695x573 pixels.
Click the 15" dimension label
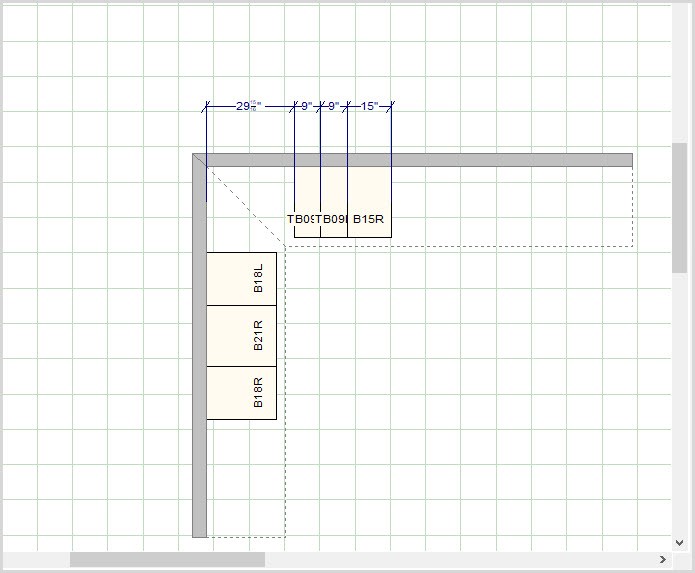370,106
